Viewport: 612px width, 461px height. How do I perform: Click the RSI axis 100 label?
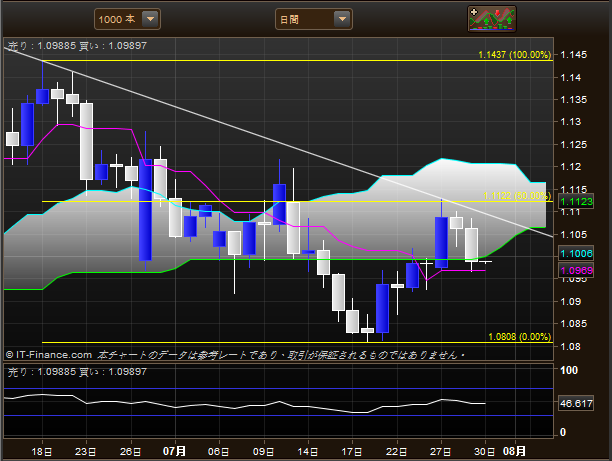click(x=569, y=370)
